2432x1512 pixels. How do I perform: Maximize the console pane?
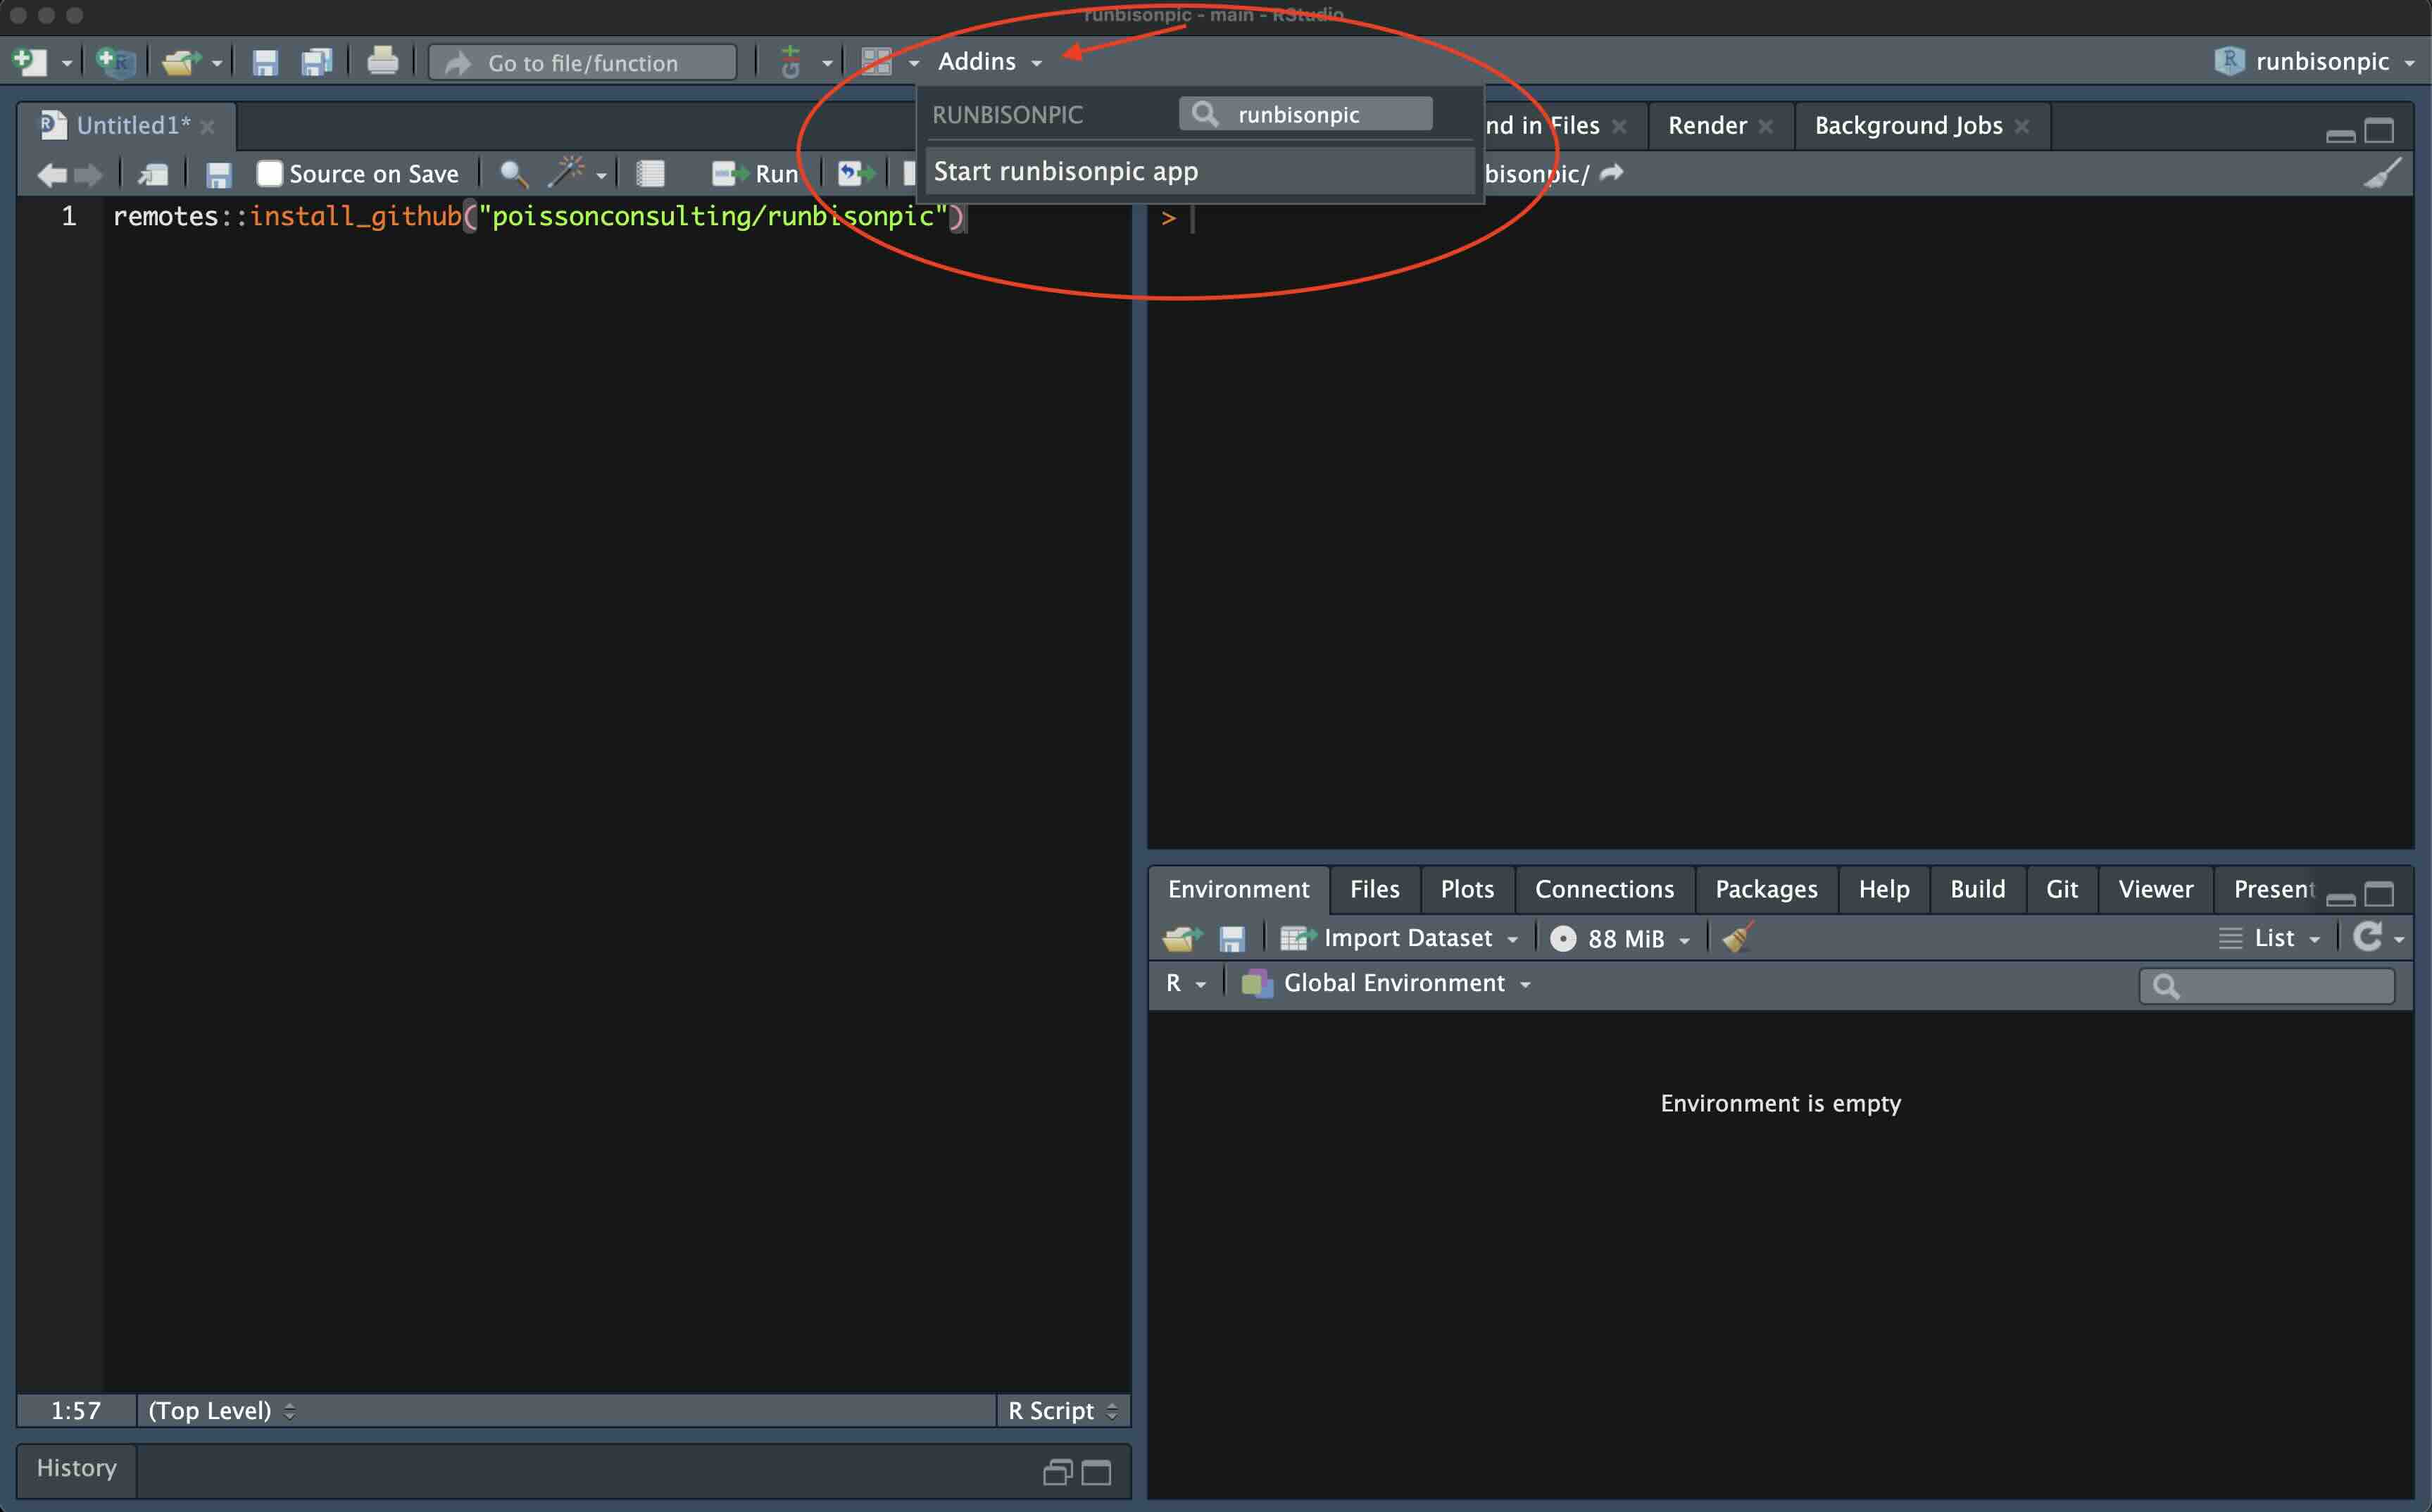[2379, 131]
